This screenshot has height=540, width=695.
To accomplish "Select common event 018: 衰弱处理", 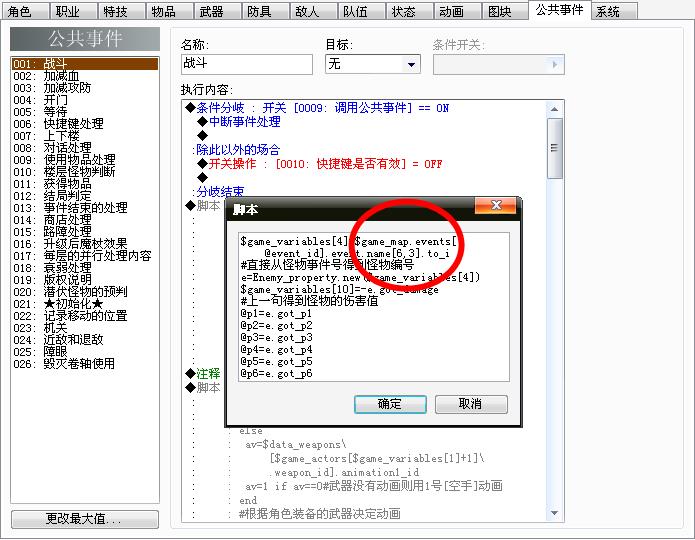I will tap(85, 268).
